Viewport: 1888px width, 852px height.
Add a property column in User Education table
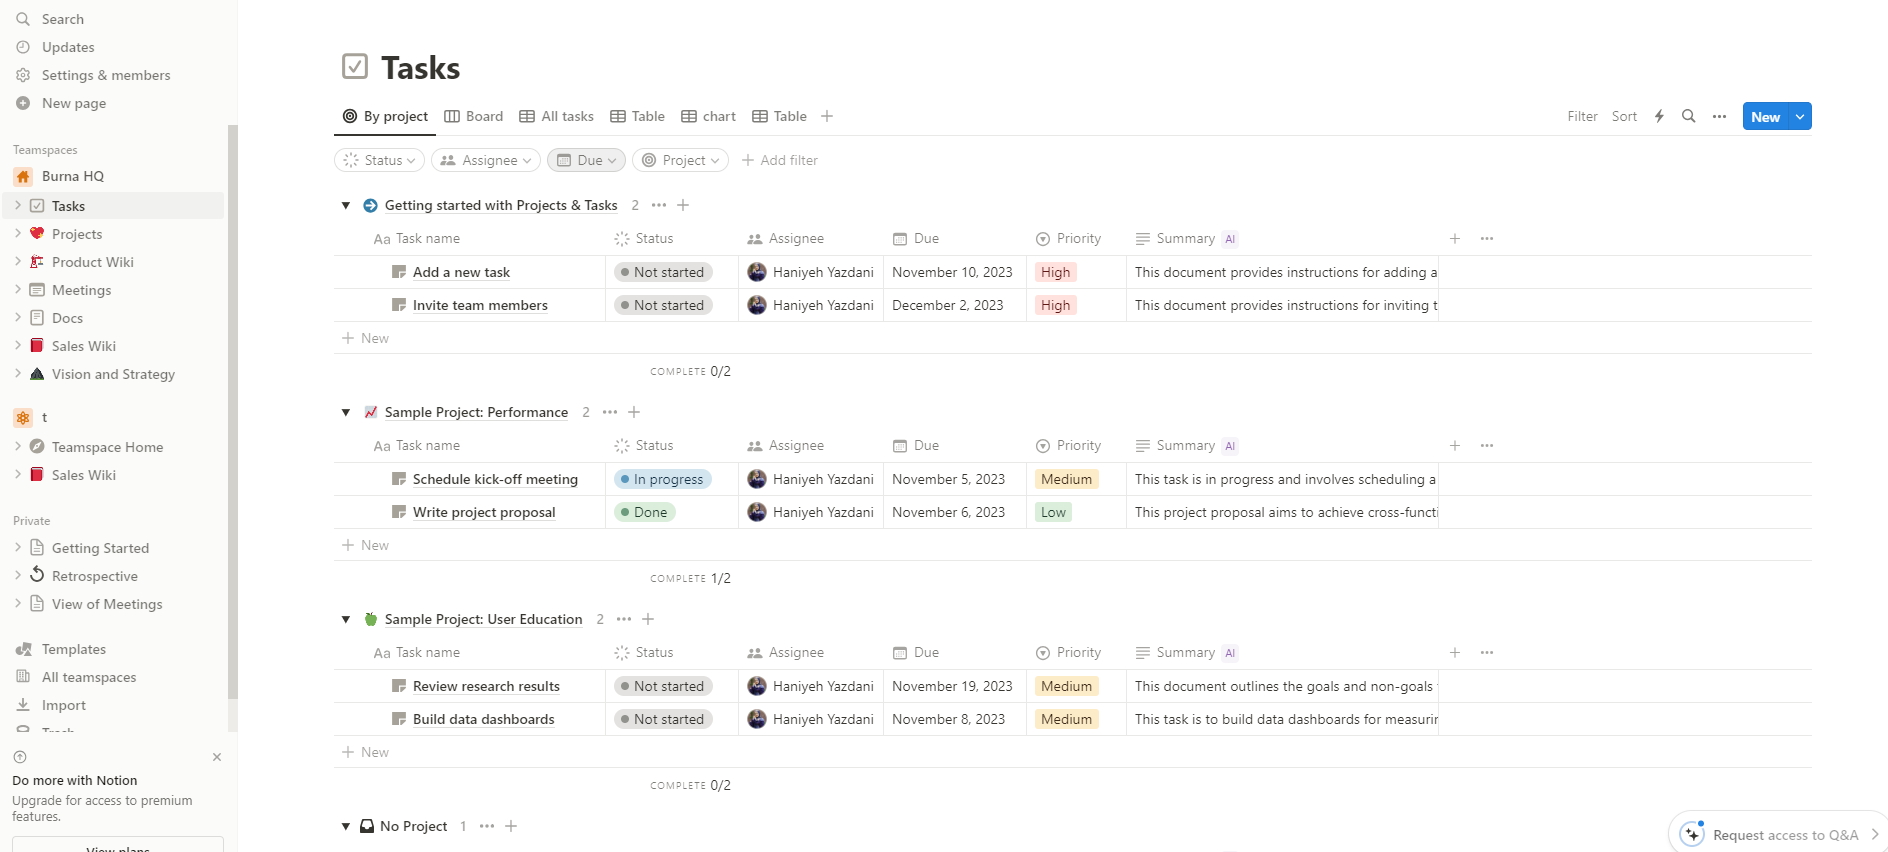pyautogui.click(x=1455, y=653)
